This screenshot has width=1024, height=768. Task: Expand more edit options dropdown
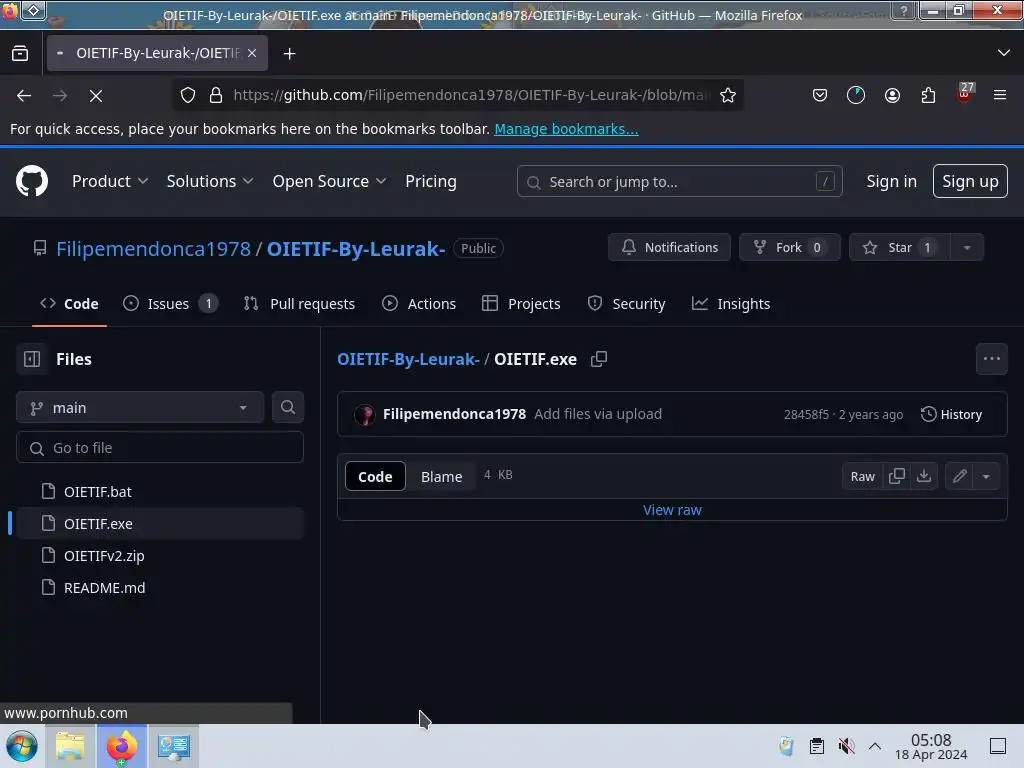pyautogui.click(x=986, y=476)
